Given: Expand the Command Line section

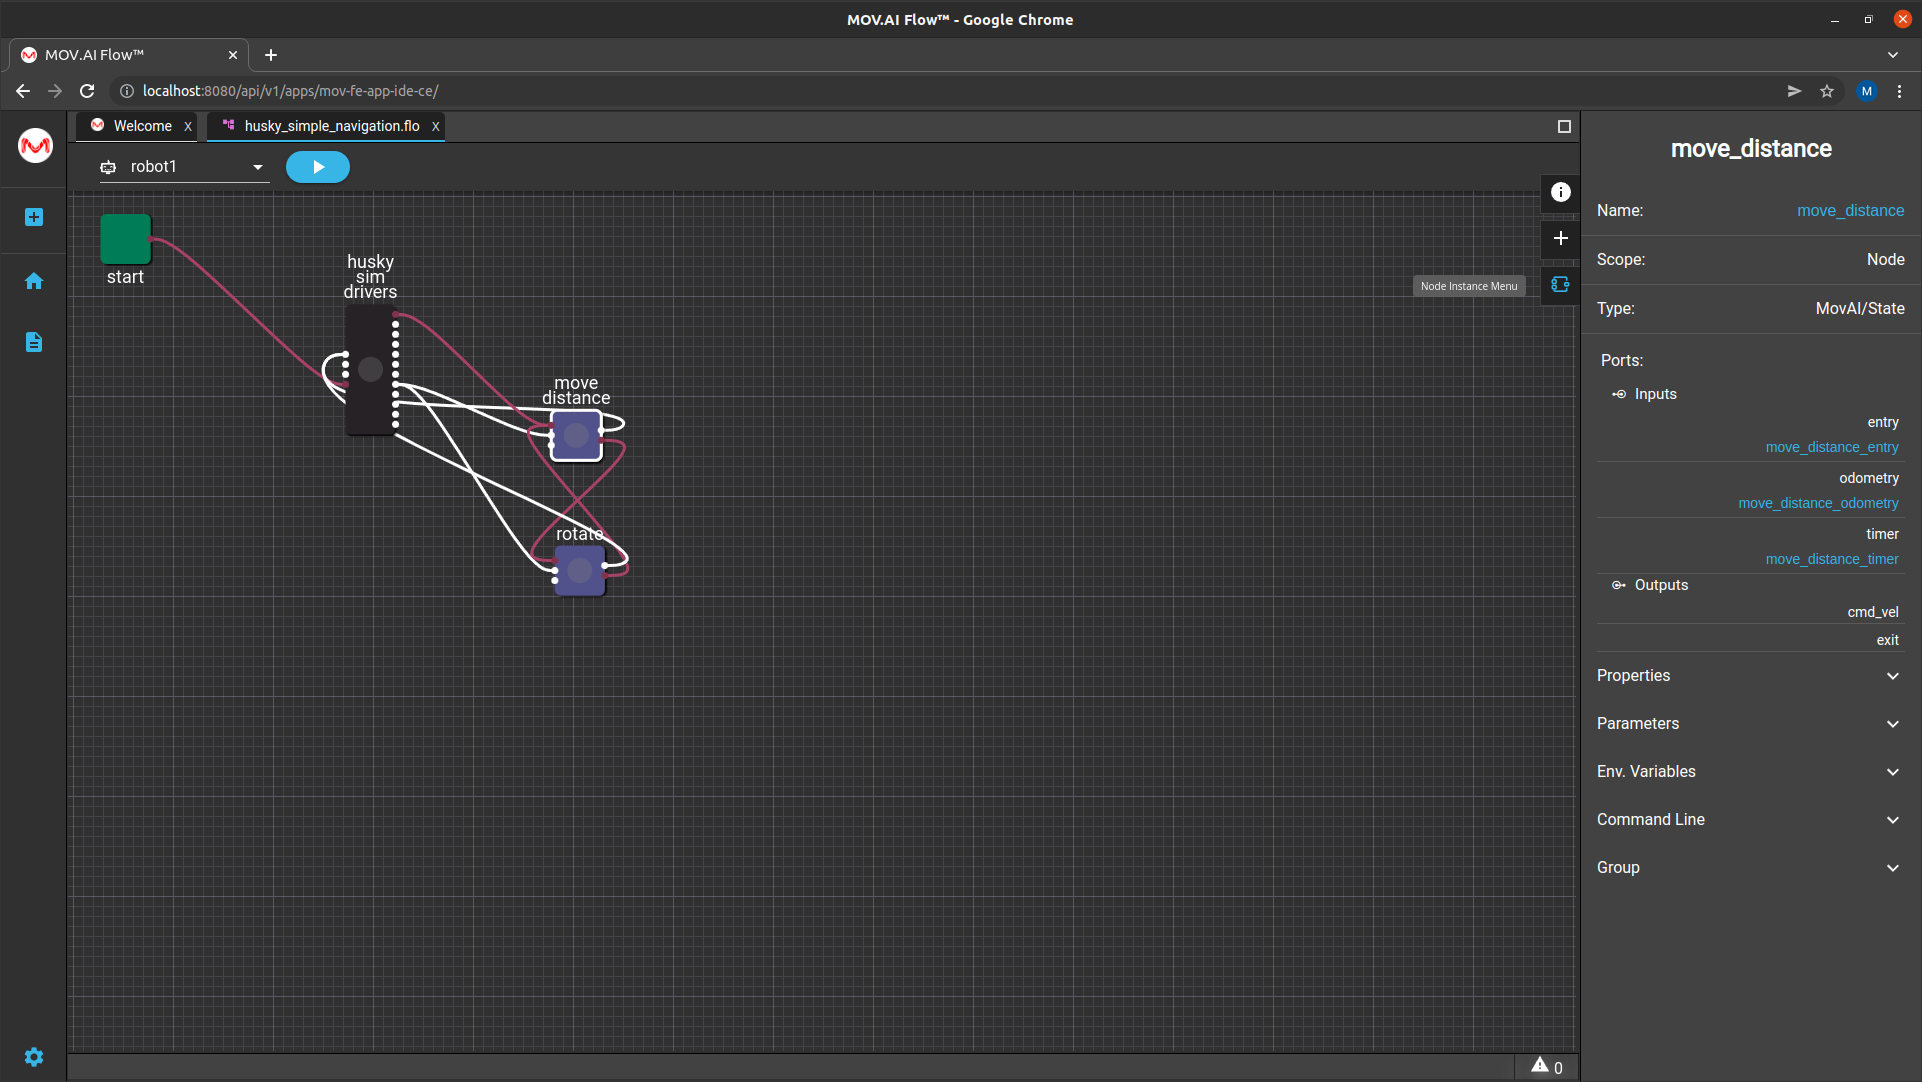Looking at the screenshot, I should click(x=1750, y=820).
